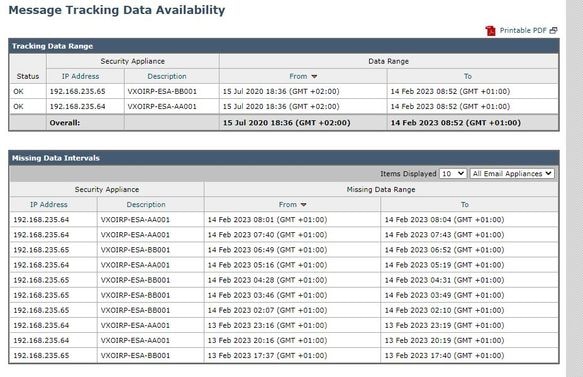Select the VXOIRP-ESA-BB001 row in Tracking Data Range

[284, 91]
